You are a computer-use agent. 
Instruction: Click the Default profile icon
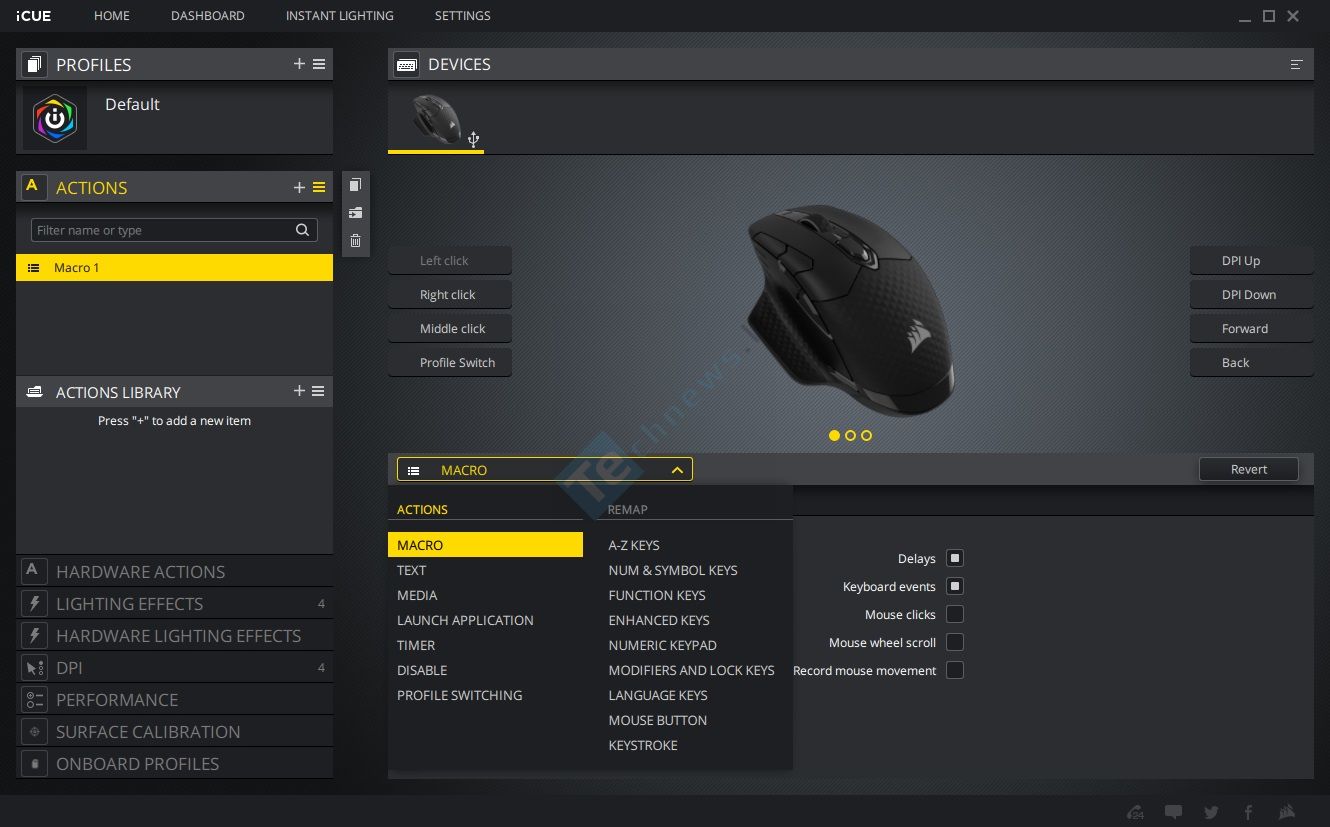tap(55, 118)
